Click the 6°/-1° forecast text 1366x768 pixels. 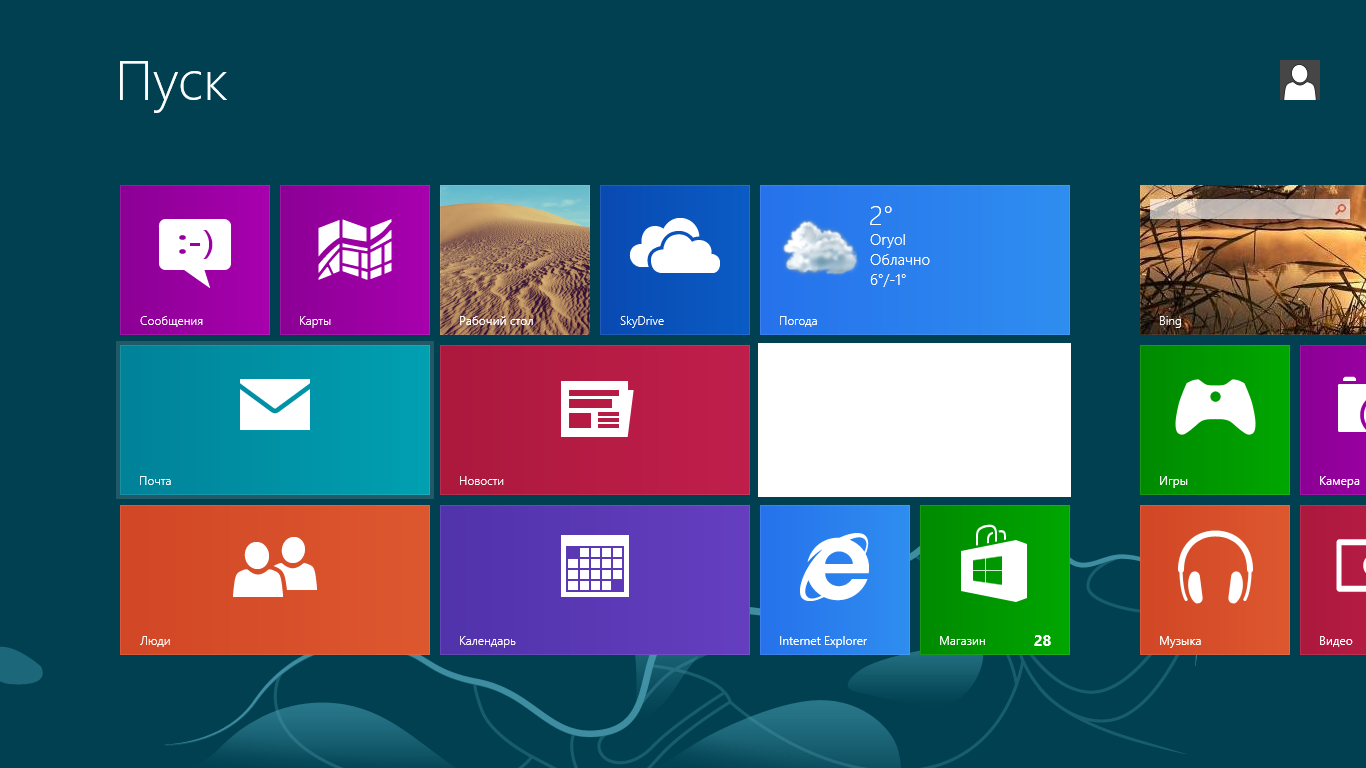(888, 280)
